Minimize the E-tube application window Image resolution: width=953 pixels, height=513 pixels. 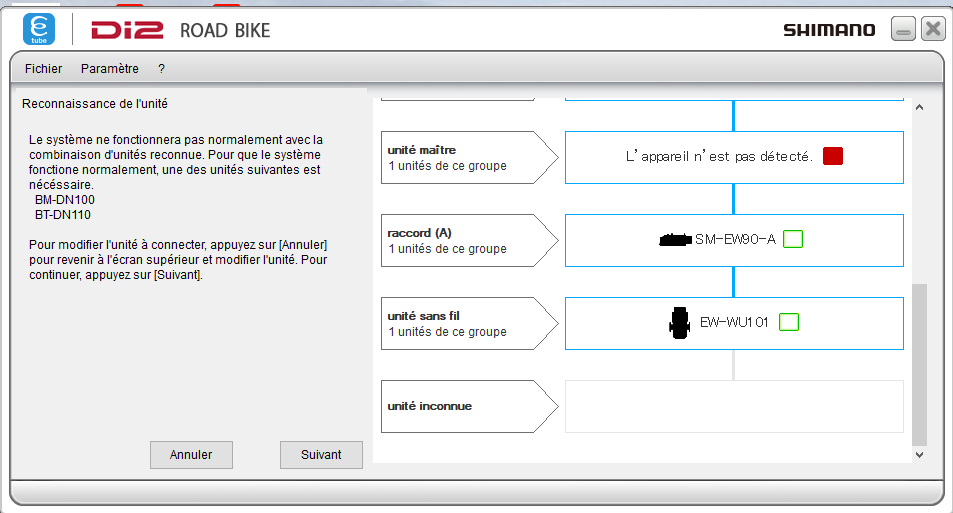pyautogui.click(x=903, y=30)
